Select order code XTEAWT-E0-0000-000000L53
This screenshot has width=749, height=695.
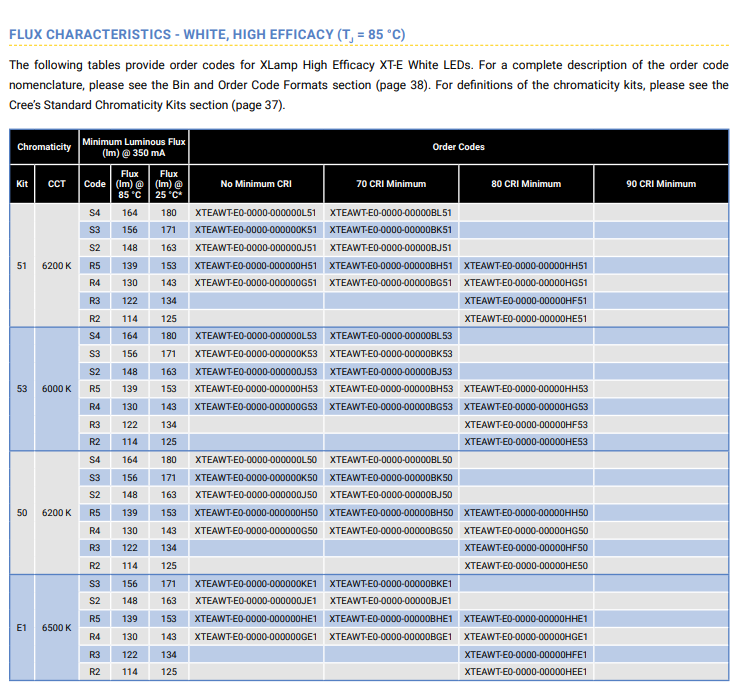pos(256,336)
